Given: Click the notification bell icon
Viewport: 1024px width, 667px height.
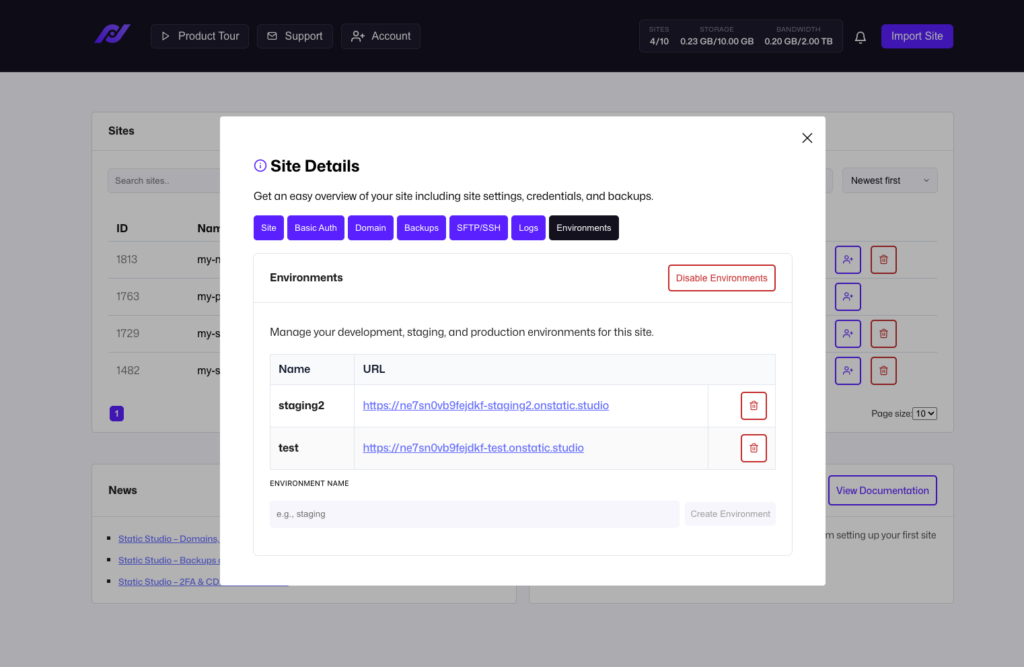Looking at the screenshot, I should pos(860,36).
